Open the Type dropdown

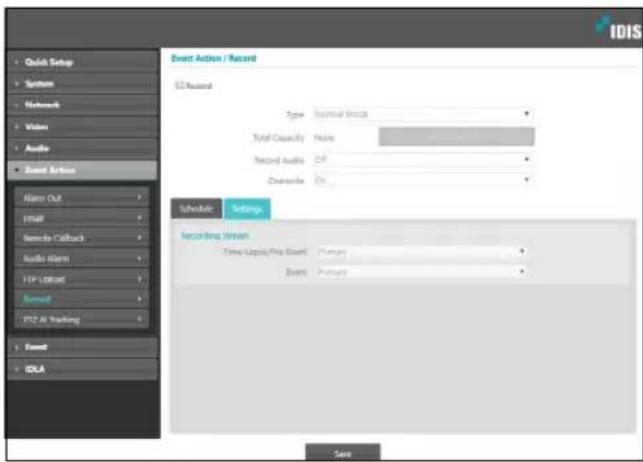[423, 114]
